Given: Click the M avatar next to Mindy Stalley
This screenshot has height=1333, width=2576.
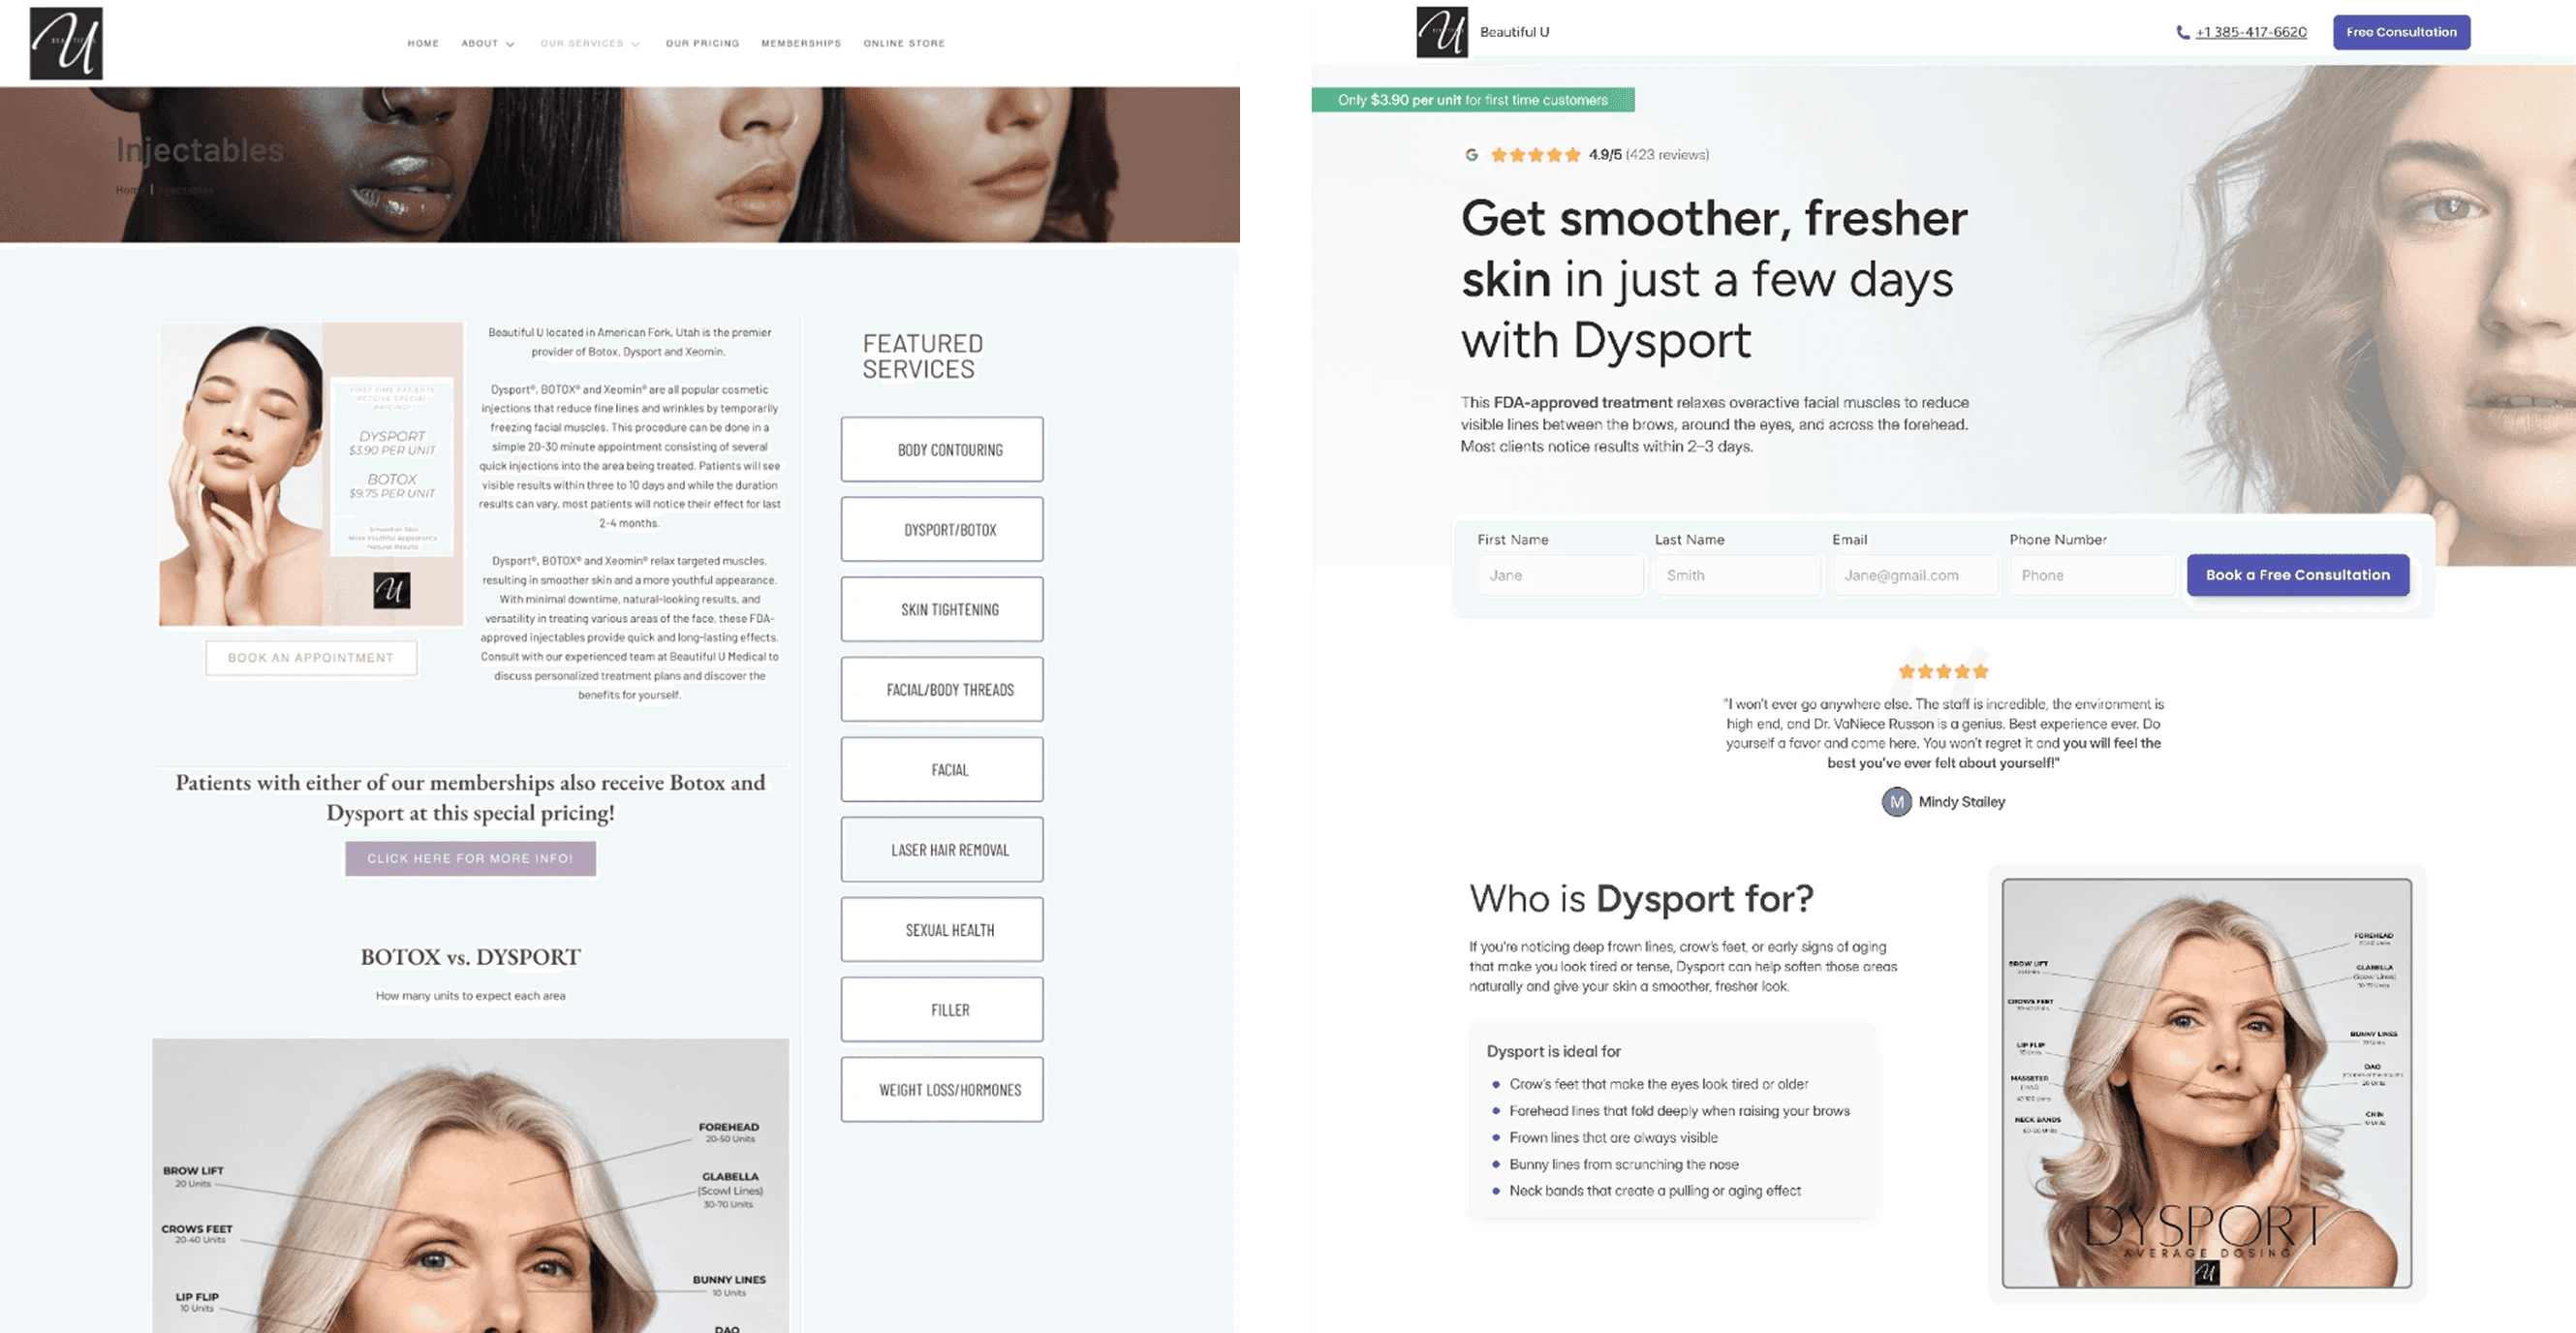Looking at the screenshot, I should pos(1896,802).
